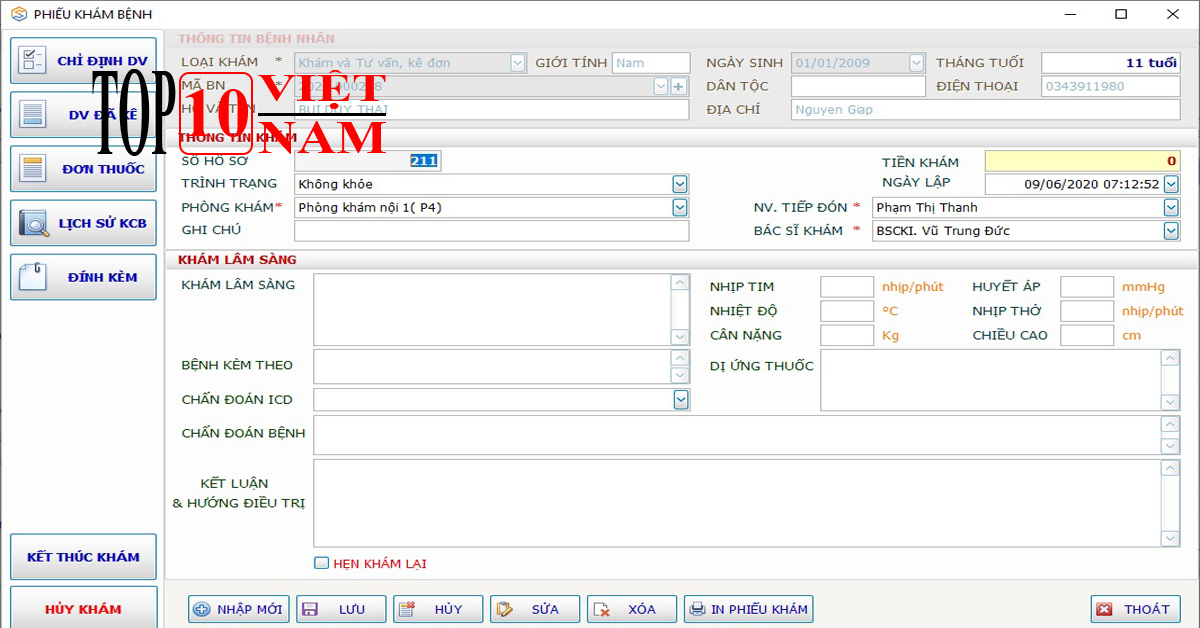Open the NV. TIẾP ĐÓN dropdown
Image resolution: width=1200 pixels, height=628 pixels.
pos(1171,207)
